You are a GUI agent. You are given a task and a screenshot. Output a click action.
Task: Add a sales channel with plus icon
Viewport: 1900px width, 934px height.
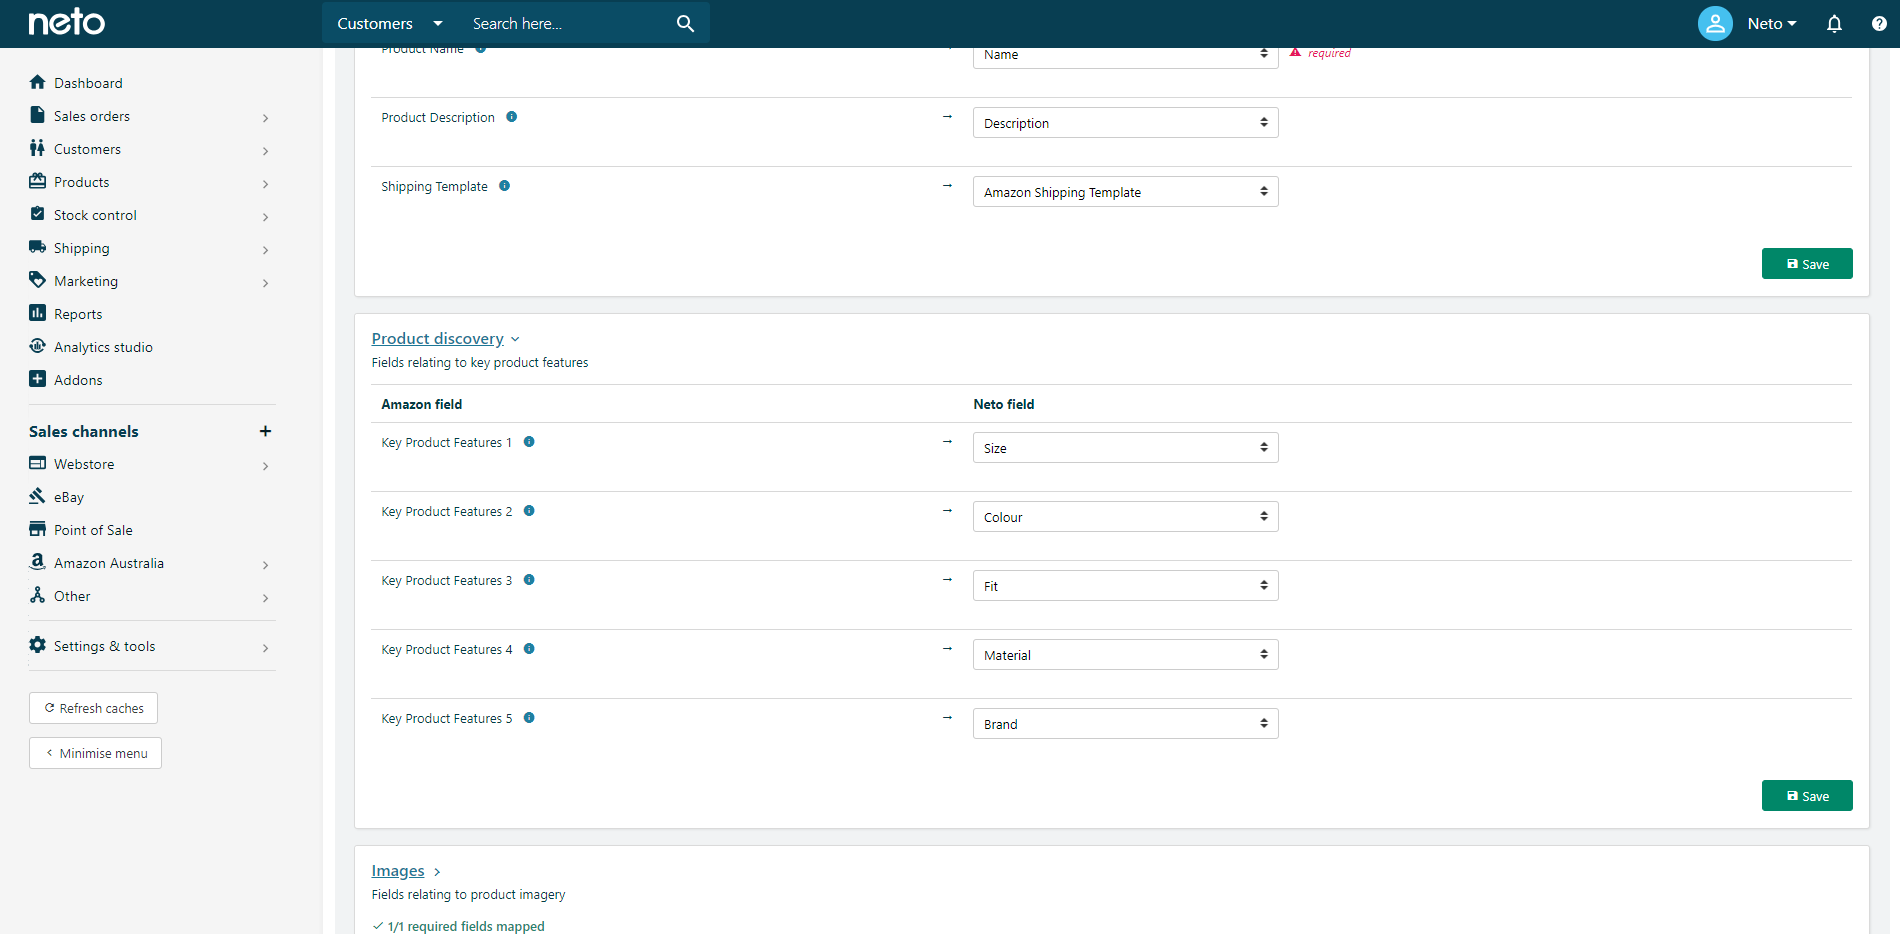coord(265,431)
